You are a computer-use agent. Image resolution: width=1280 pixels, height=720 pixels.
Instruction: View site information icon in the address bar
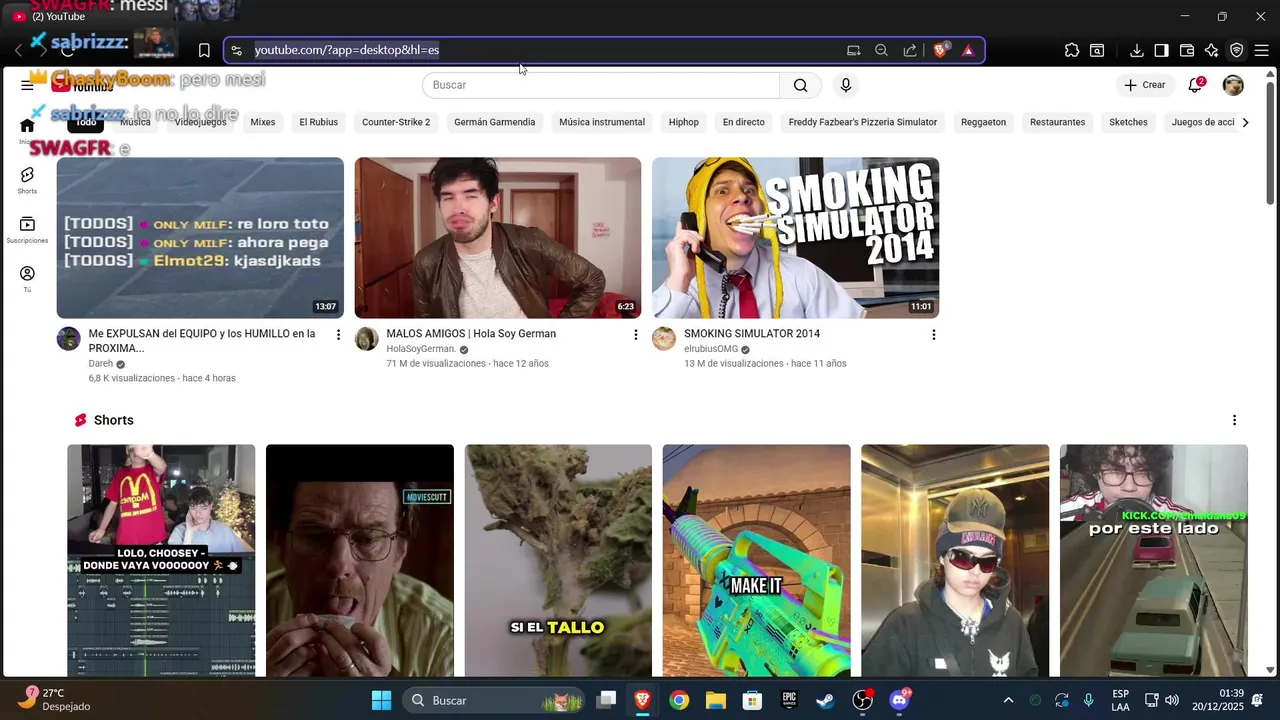(x=236, y=50)
